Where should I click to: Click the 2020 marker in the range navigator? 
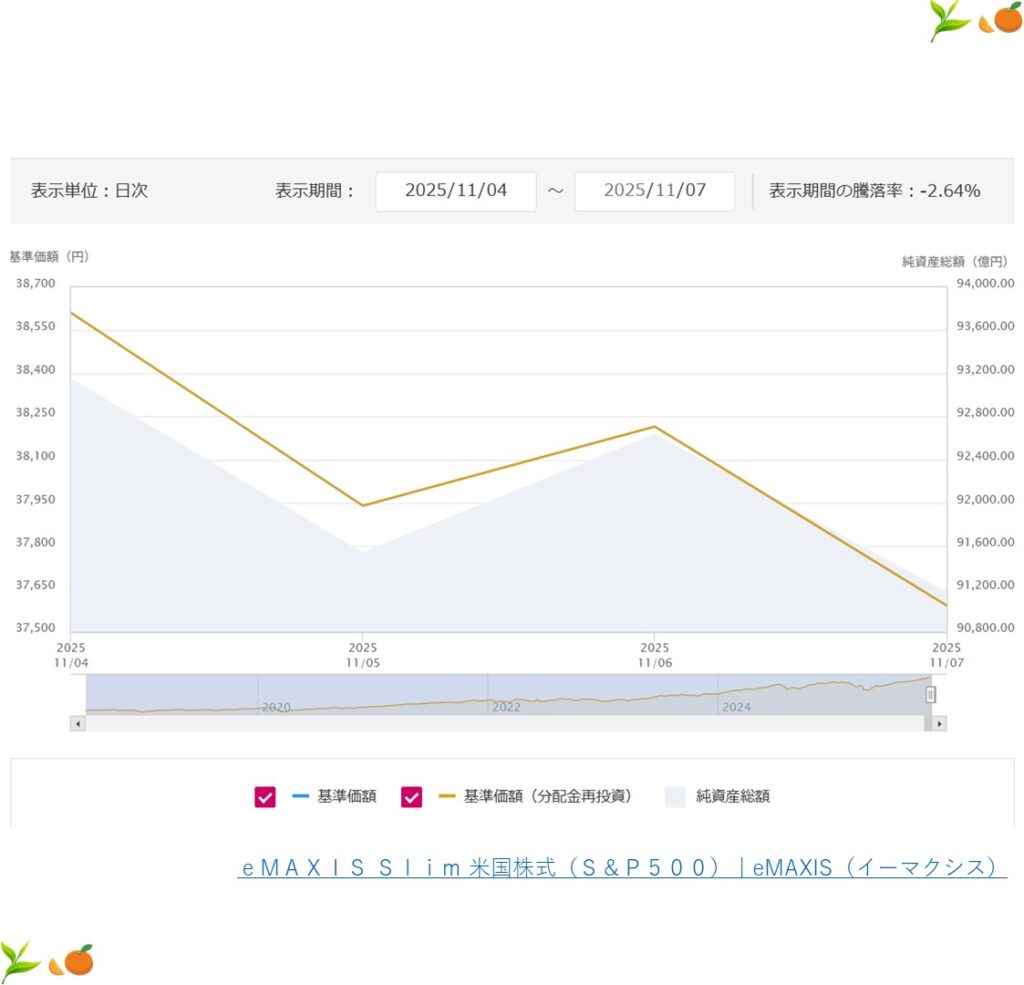pyautogui.click(x=275, y=707)
